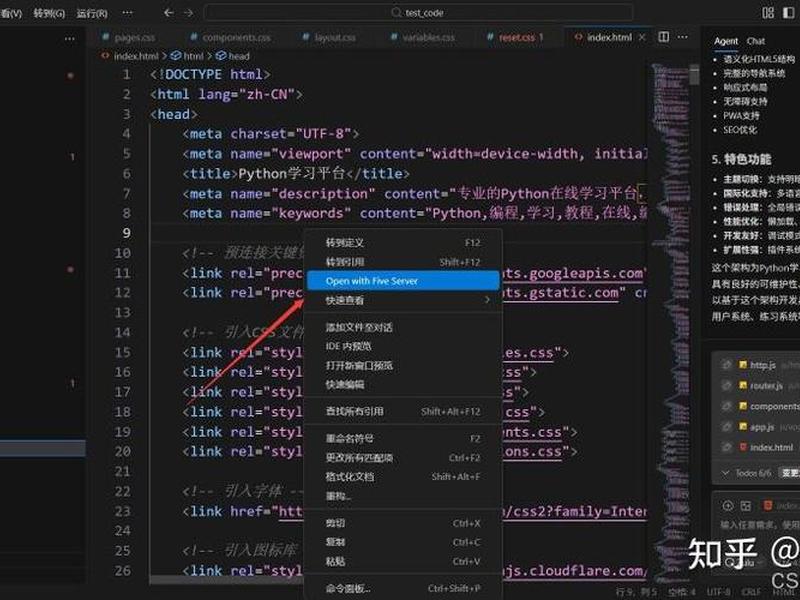Choose 更改所有匹配项
Screen dimensions: 800x600
coord(403,458)
